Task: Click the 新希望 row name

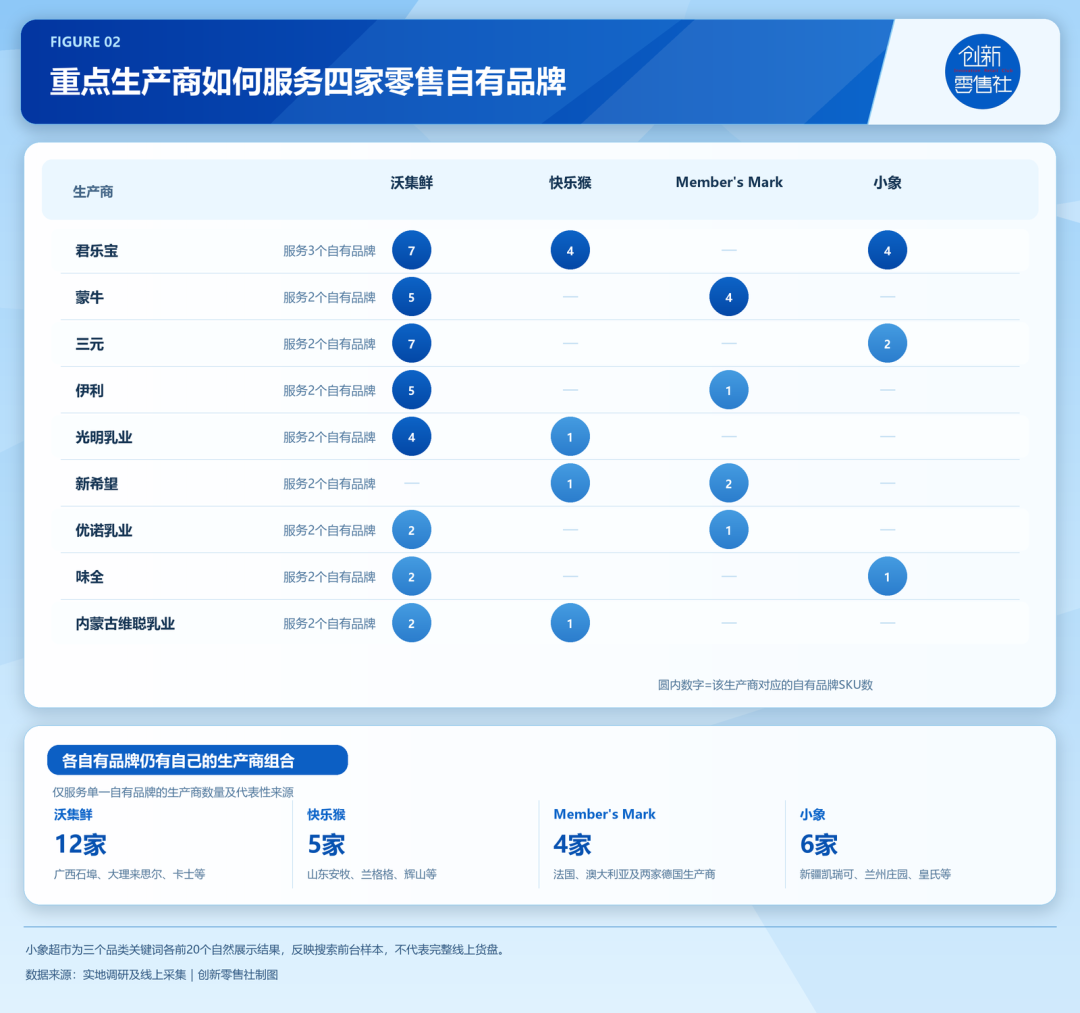Action: [96, 484]
